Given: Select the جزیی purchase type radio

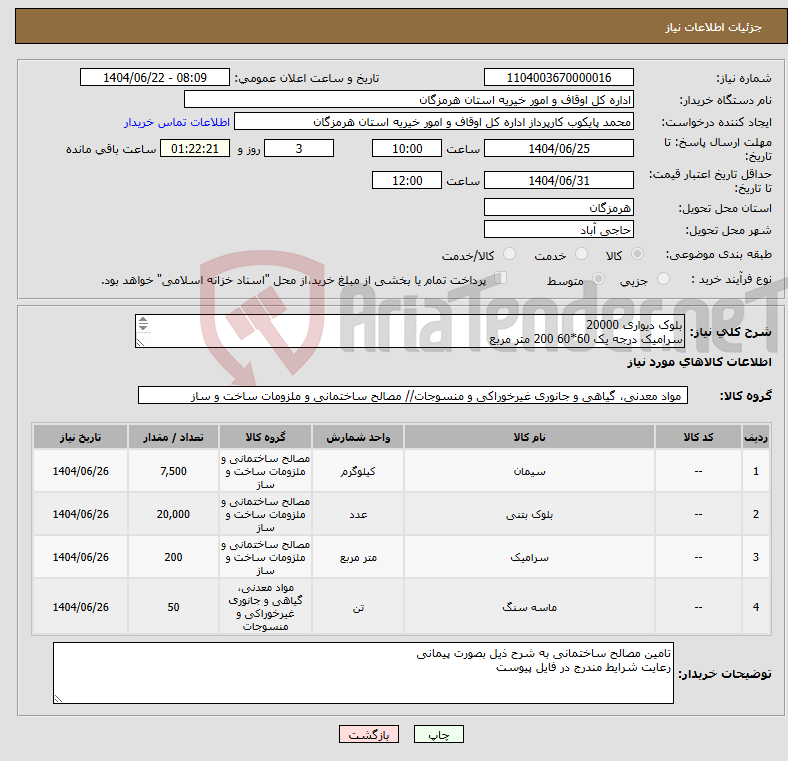Looking at the screenshot, I should pyautogui.click(x=663, y=278).
